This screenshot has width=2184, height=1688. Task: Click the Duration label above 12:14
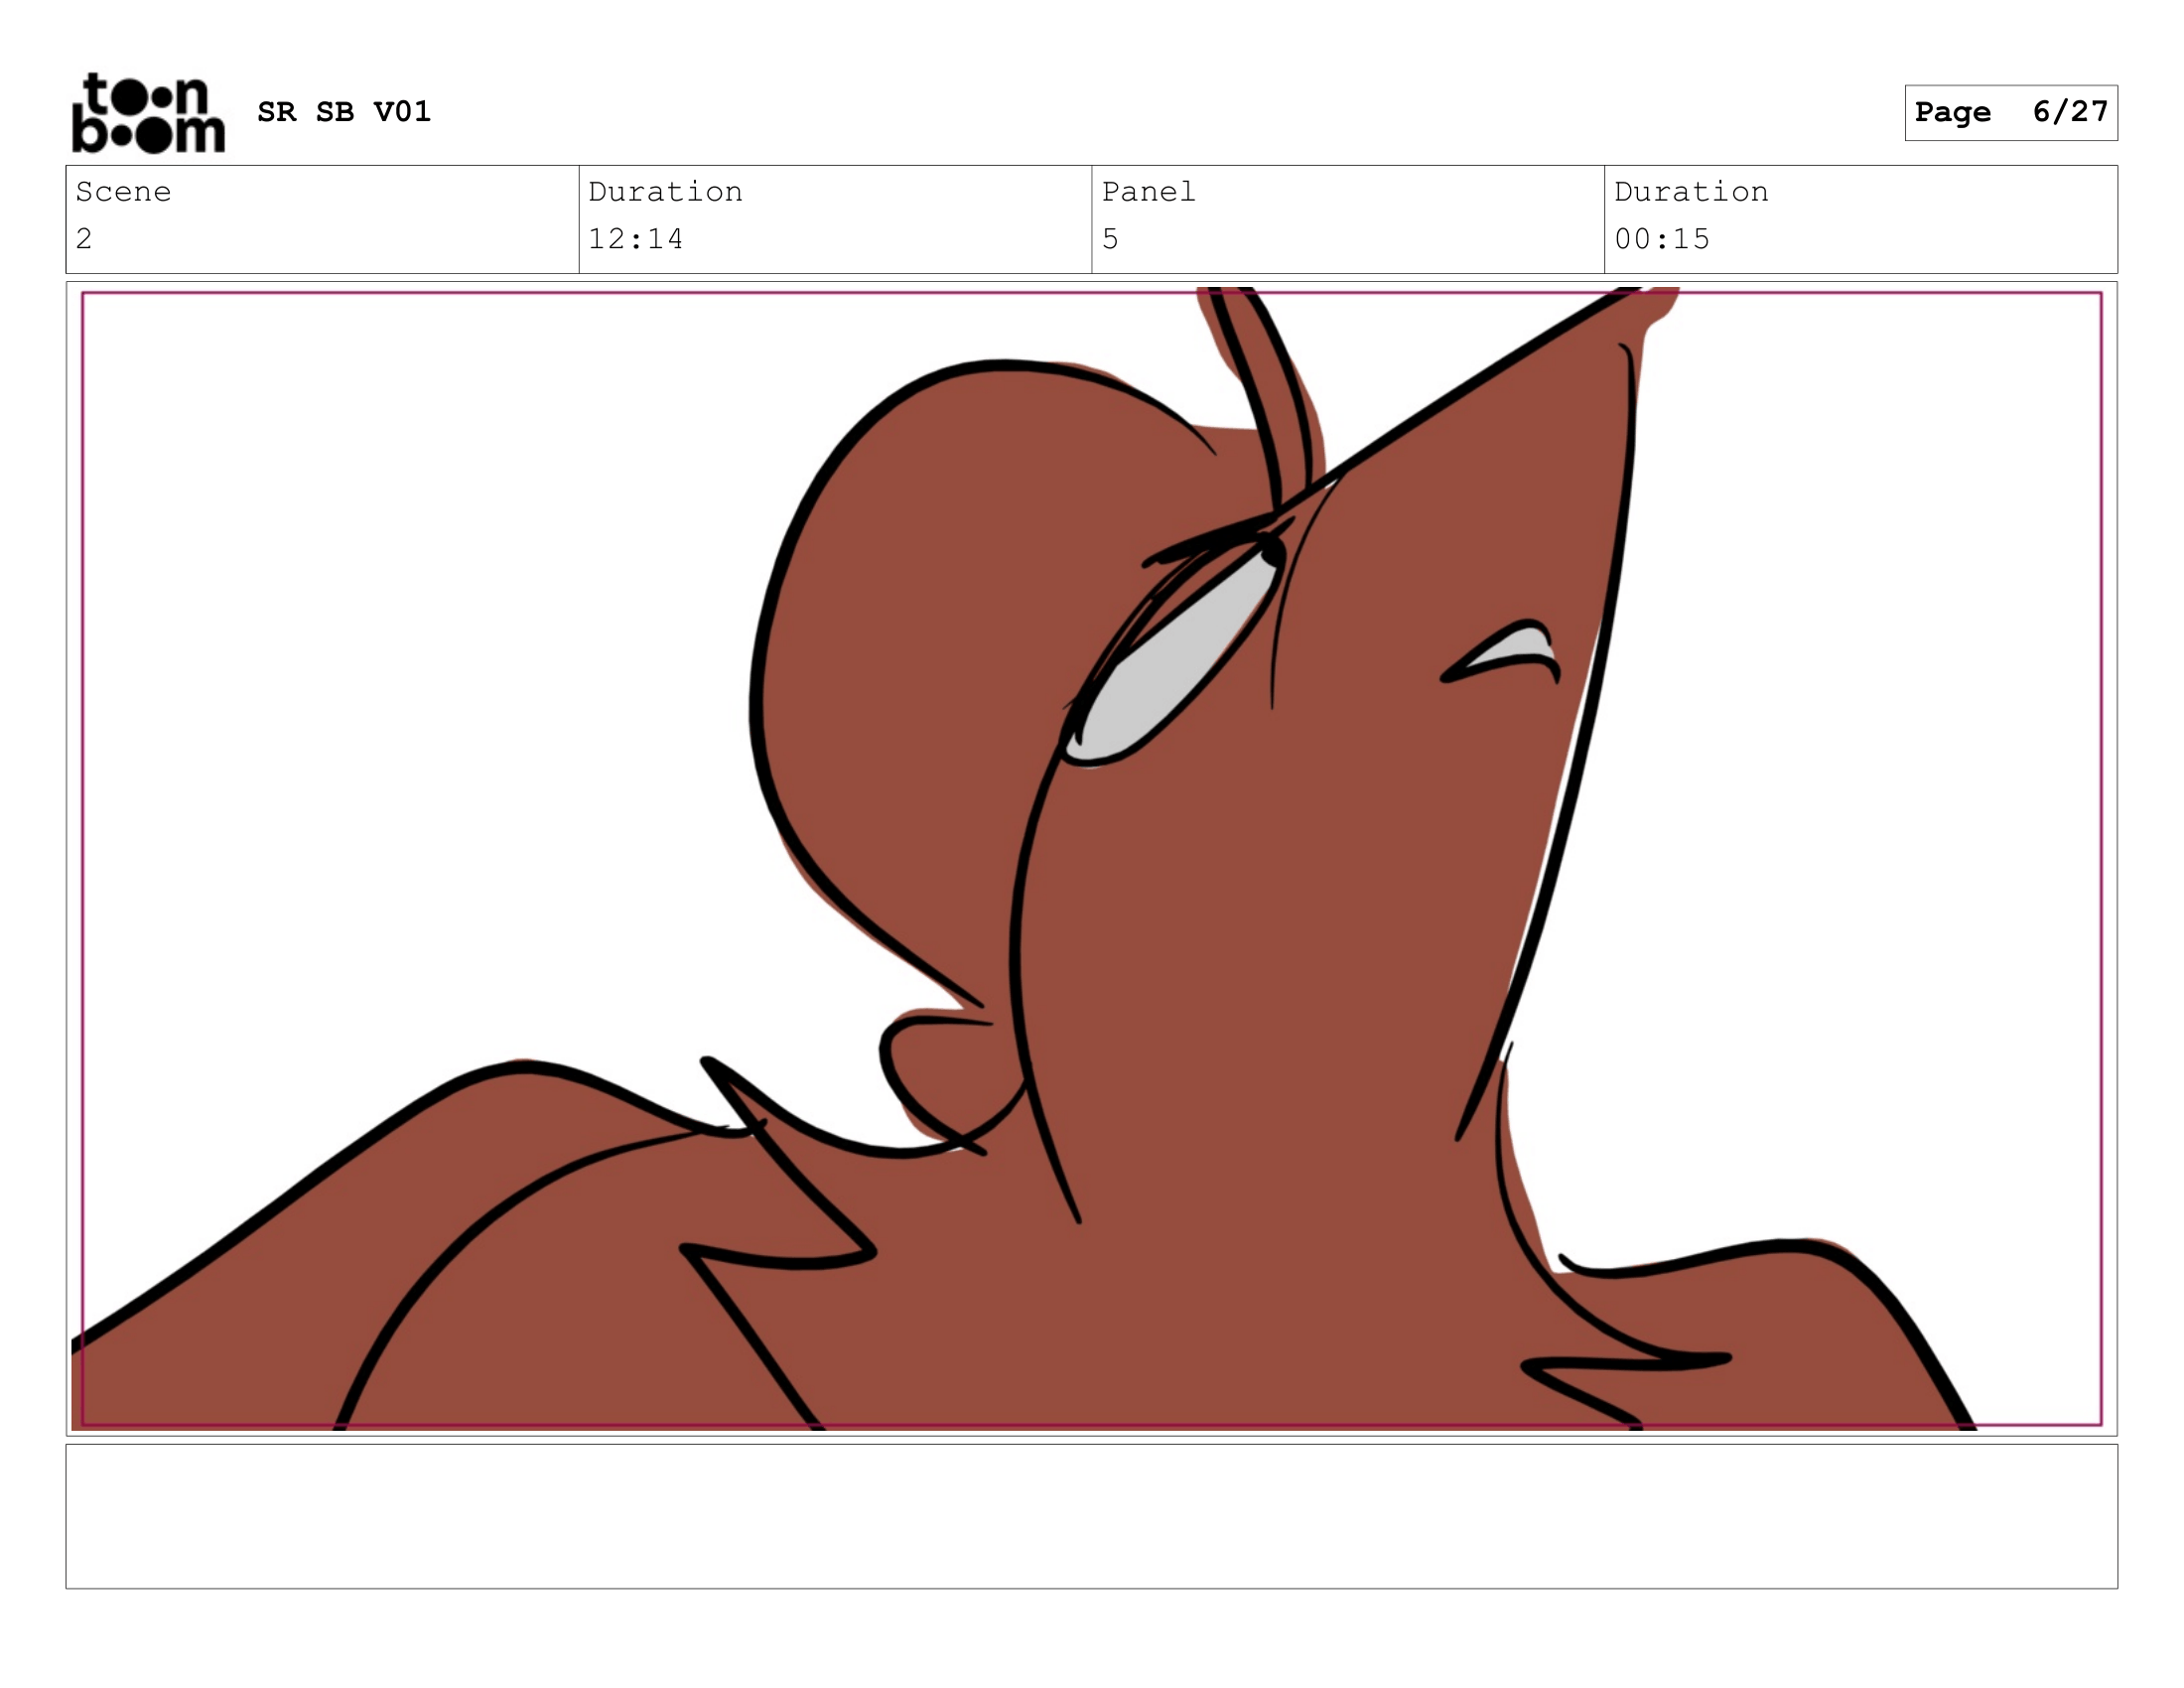665,191
